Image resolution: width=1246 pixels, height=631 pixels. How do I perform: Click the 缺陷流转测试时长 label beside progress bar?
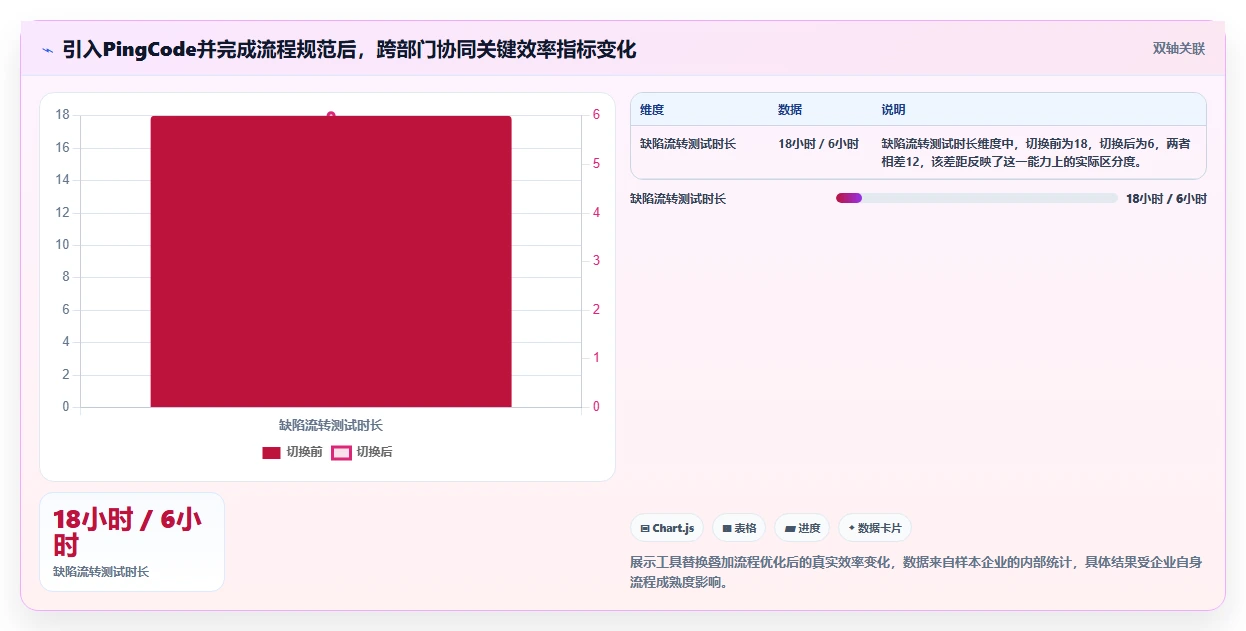pyautogui.click(x=678, y=198)
